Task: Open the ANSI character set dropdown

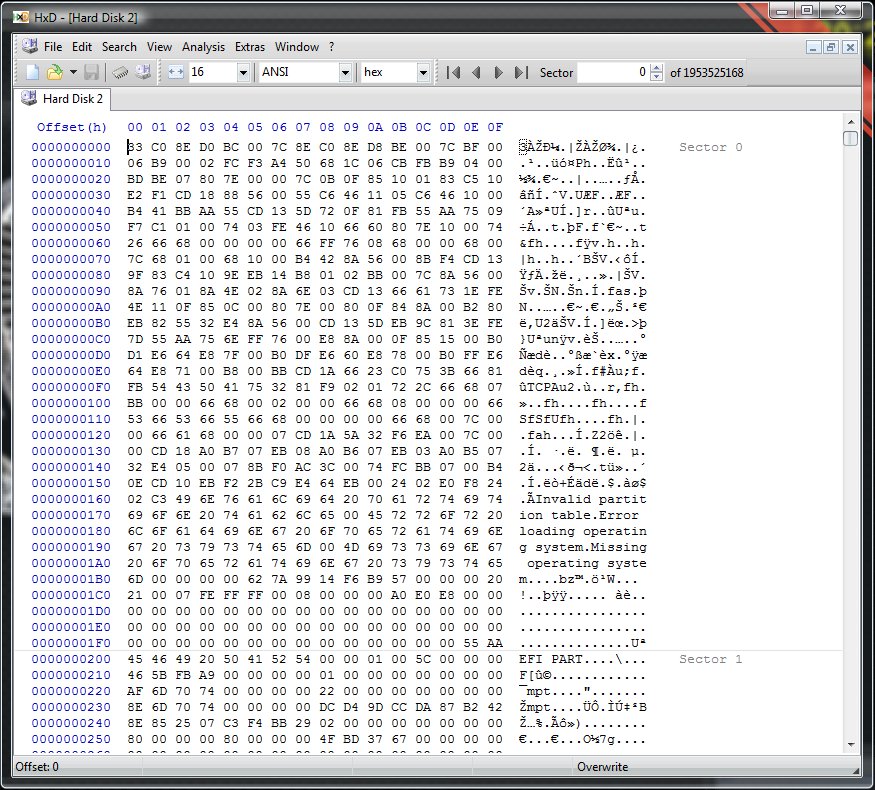Action: [345, 73]
